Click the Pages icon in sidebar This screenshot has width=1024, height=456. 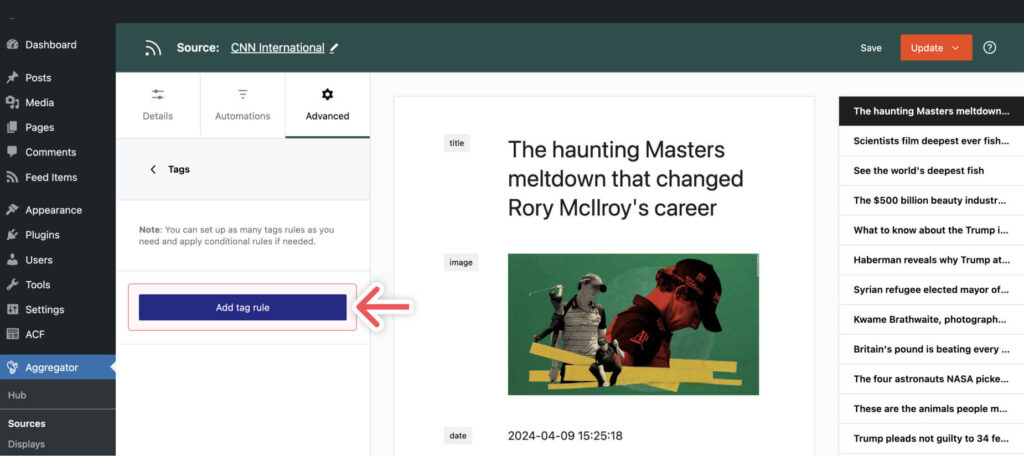[x=12, y=127]
